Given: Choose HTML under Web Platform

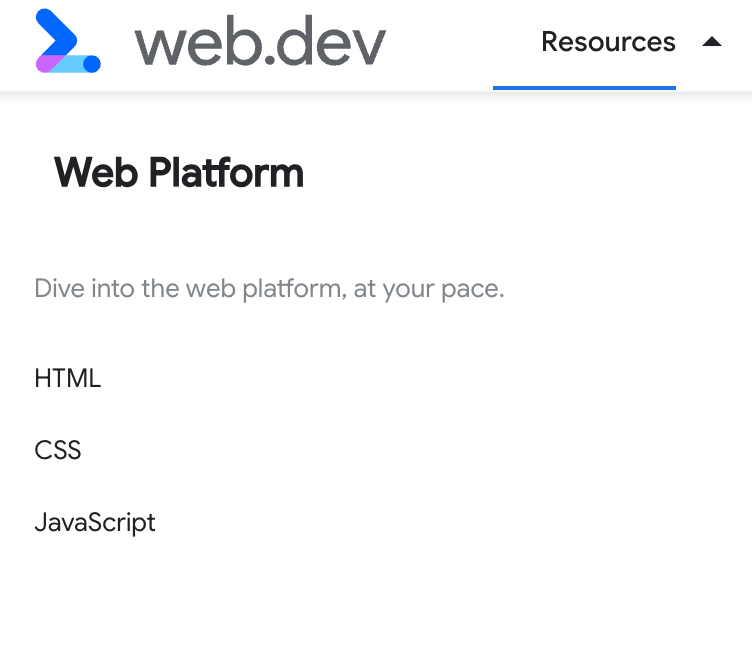Looking at the screenshot, I should click(68, 378).
